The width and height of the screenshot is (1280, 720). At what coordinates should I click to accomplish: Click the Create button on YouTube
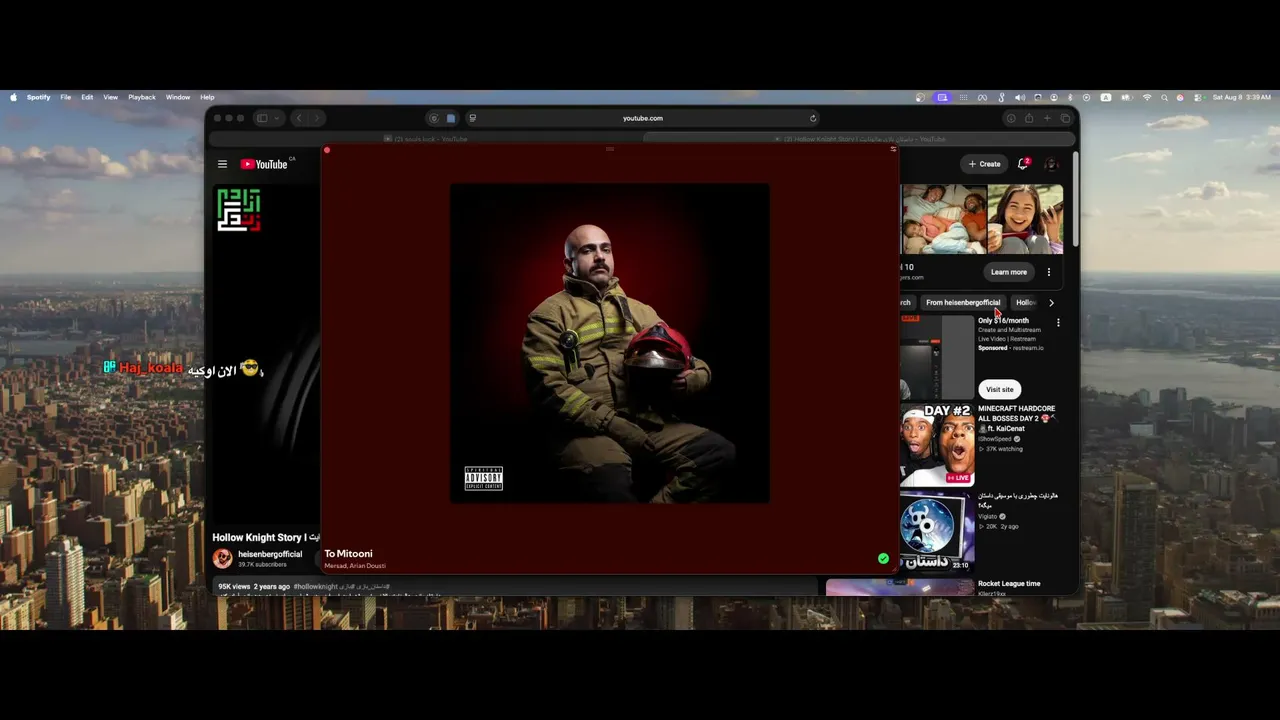[x=984, y=164]
